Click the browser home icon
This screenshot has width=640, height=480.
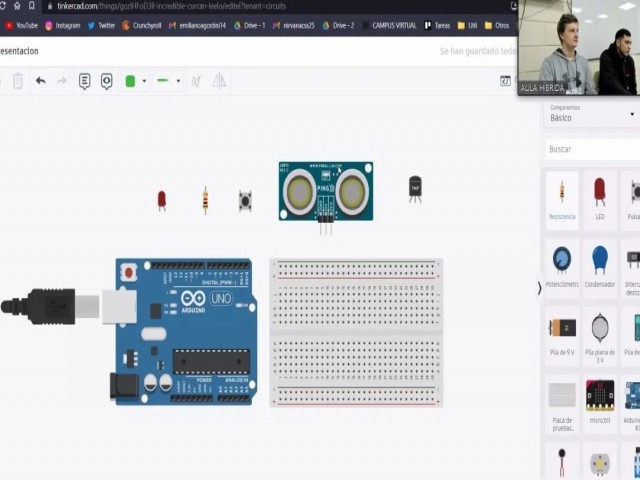tap(17, 6)
